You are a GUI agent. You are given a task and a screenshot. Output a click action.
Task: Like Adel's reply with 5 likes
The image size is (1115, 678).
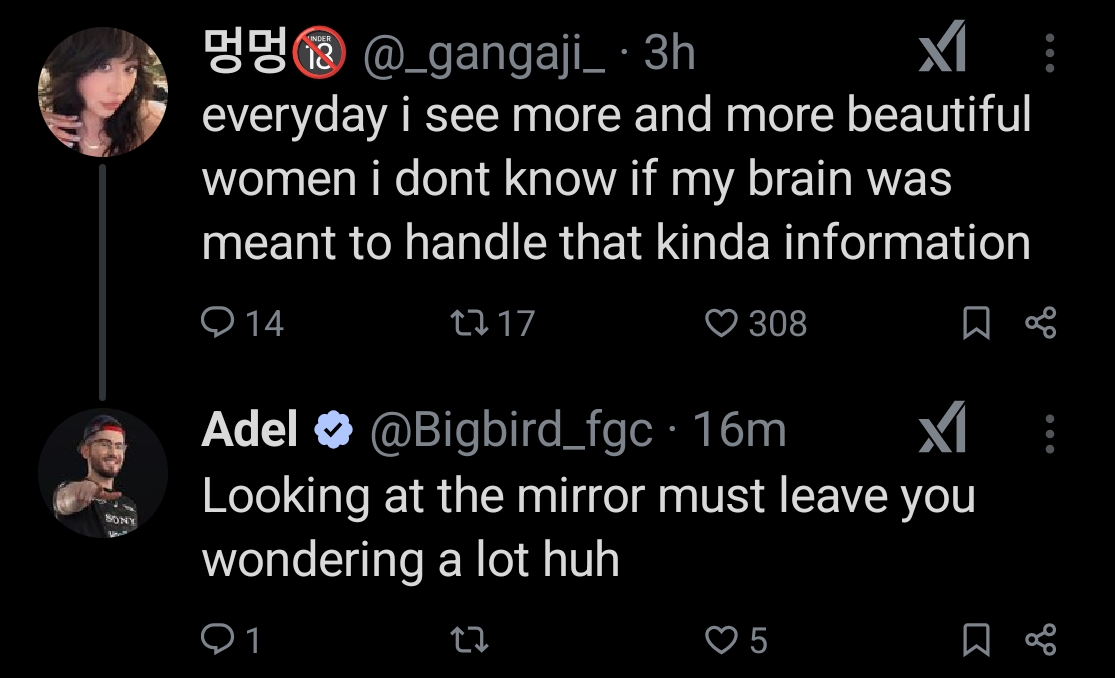721,639
